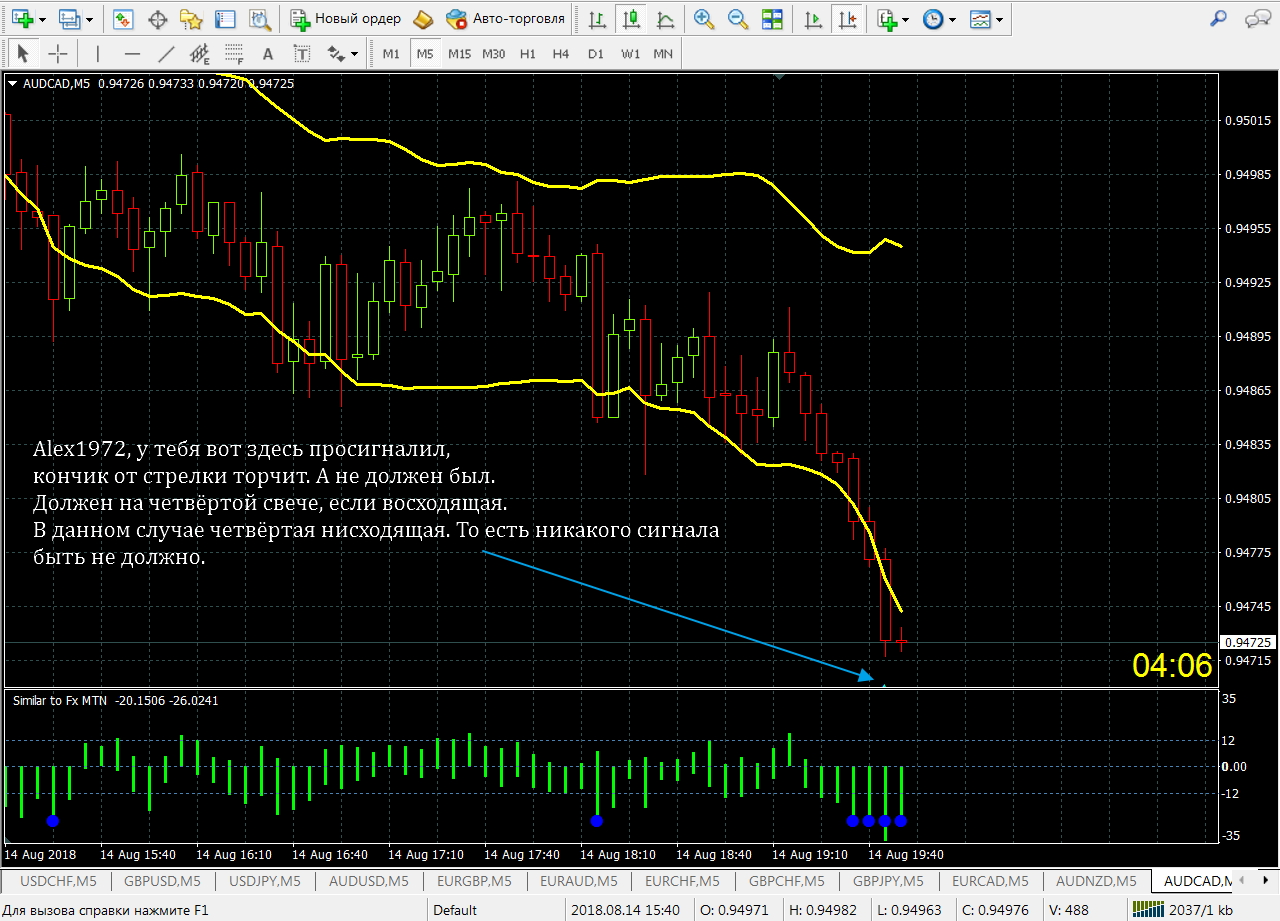Viewport: 1280px width, 921px height.
Task: Select the H1 timeframe button
Action: [x=528, y=54]
